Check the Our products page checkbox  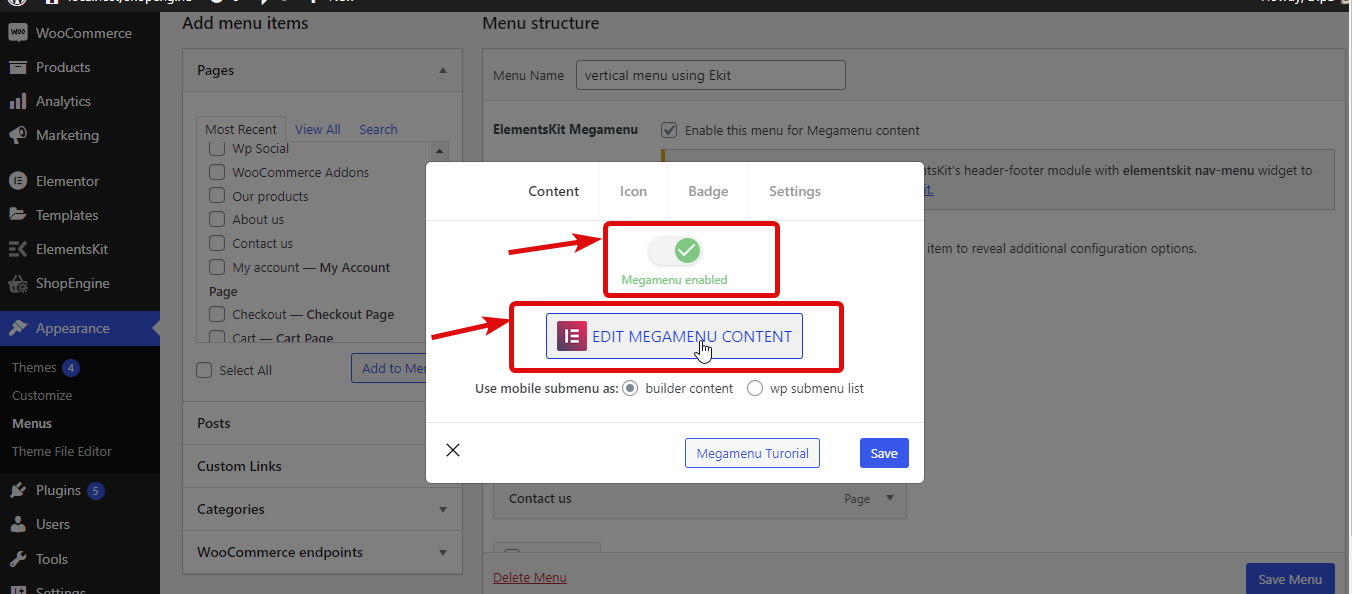tap(217, 196)
